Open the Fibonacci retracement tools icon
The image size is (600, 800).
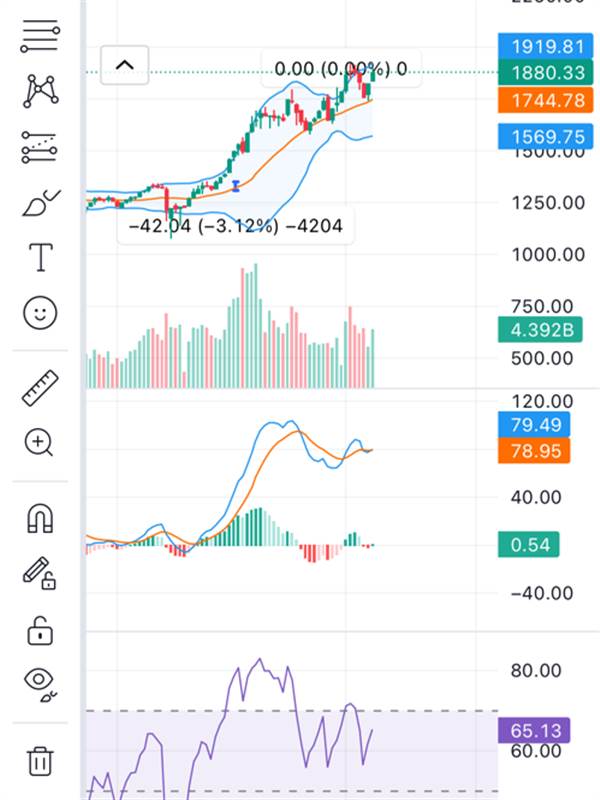[40, 37]
